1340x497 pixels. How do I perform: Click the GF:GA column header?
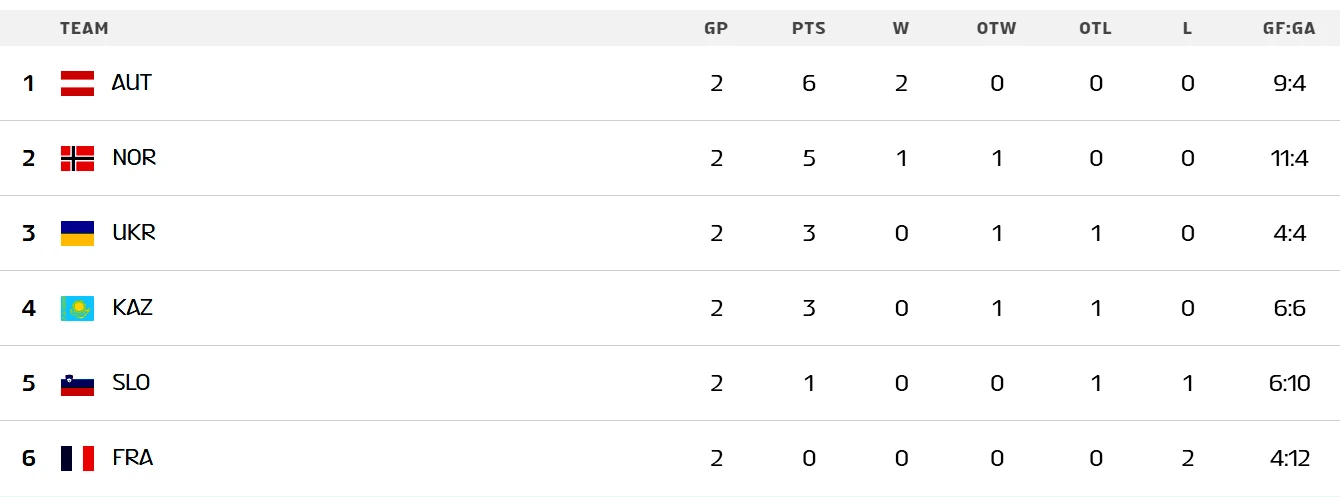(1289, 28)
